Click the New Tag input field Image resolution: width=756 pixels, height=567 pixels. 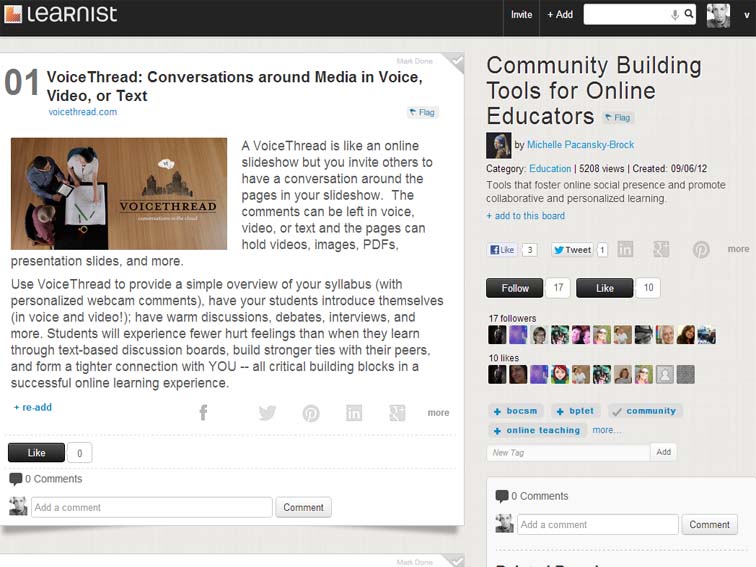(x=568, y=452)
